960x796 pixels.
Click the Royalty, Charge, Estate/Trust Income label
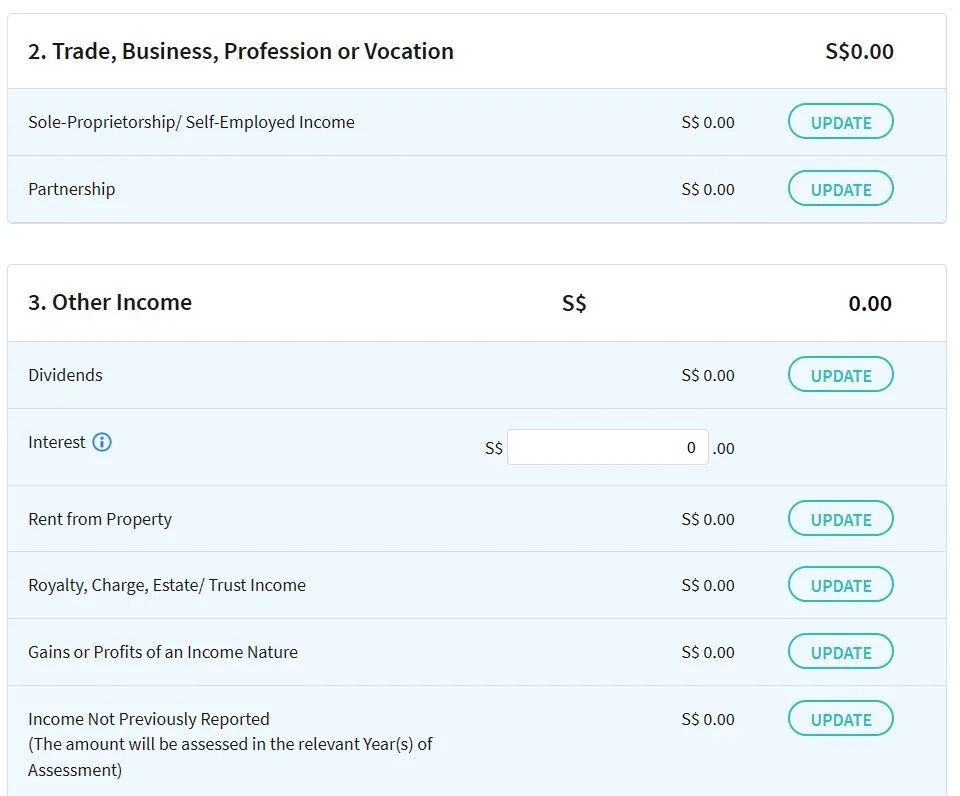(x=167, y=585)
